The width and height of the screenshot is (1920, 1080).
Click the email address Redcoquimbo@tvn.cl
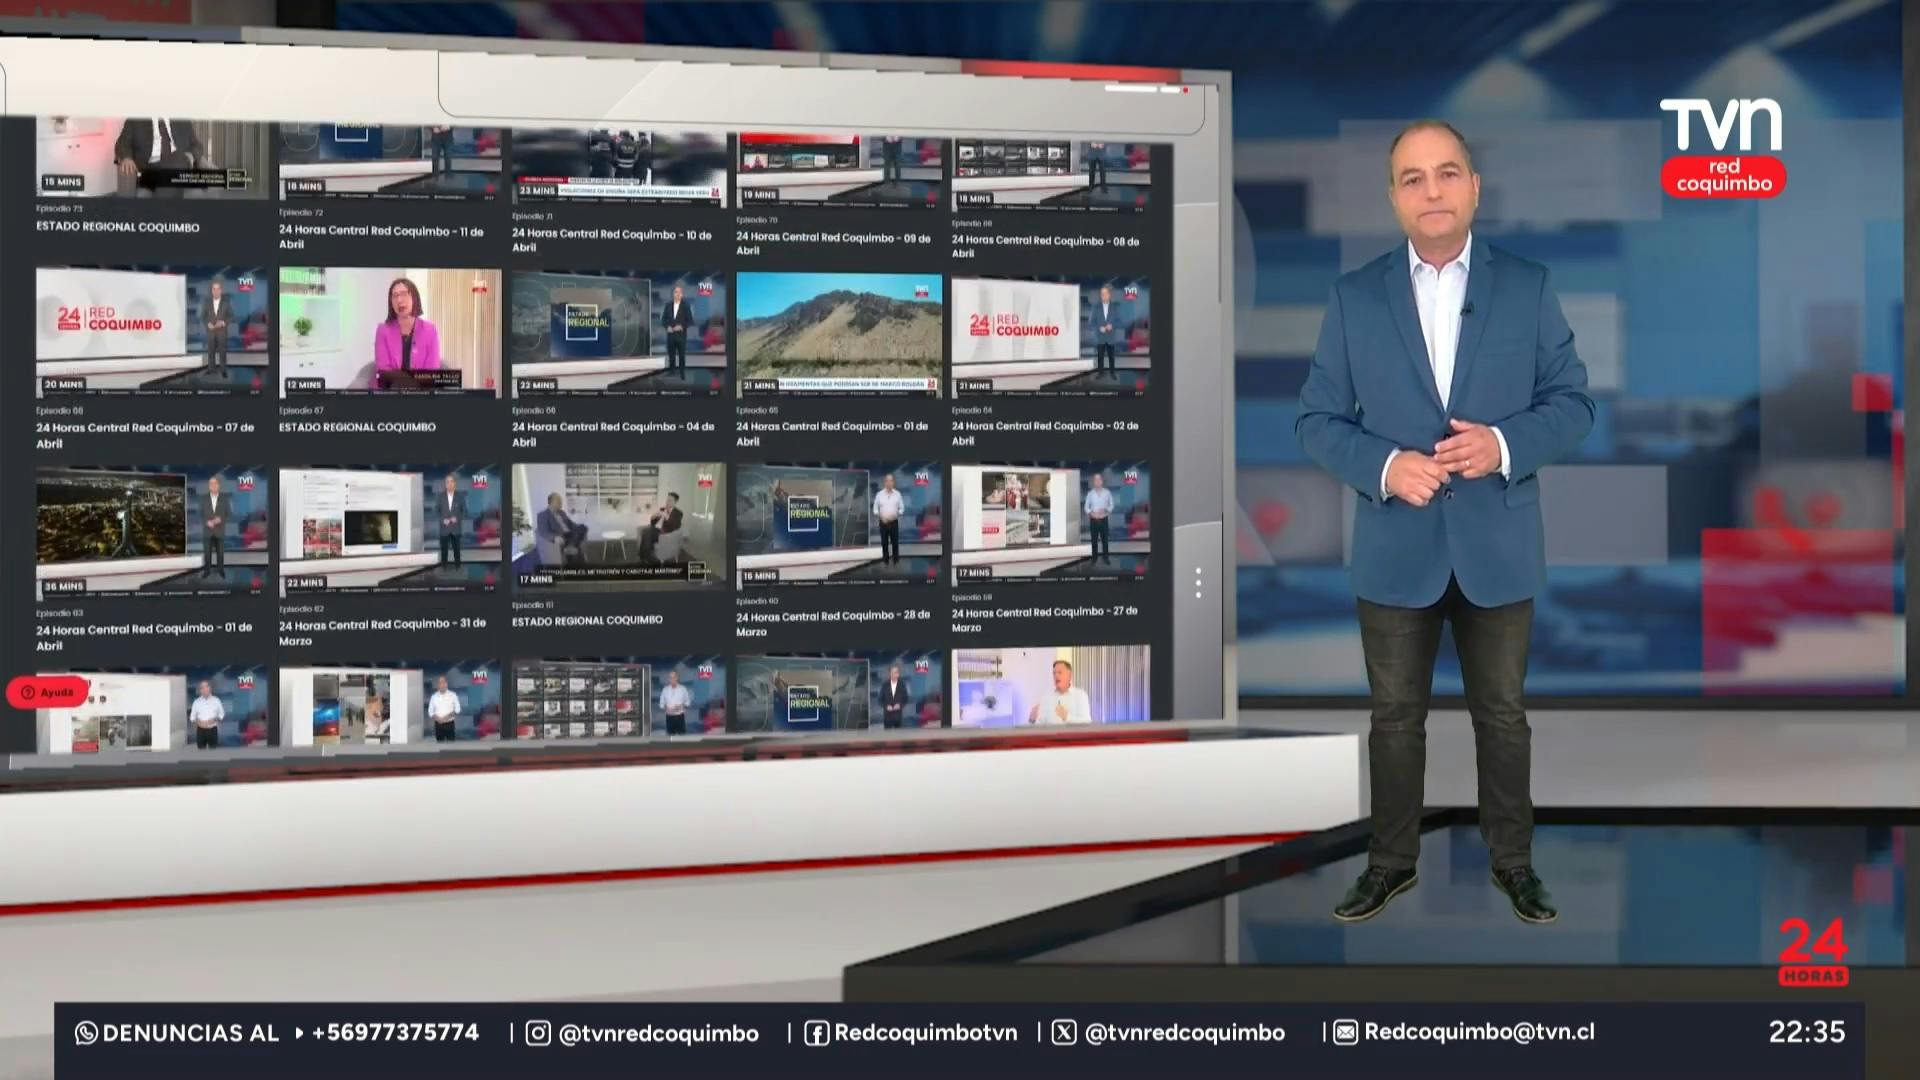click(1479, 1032)
